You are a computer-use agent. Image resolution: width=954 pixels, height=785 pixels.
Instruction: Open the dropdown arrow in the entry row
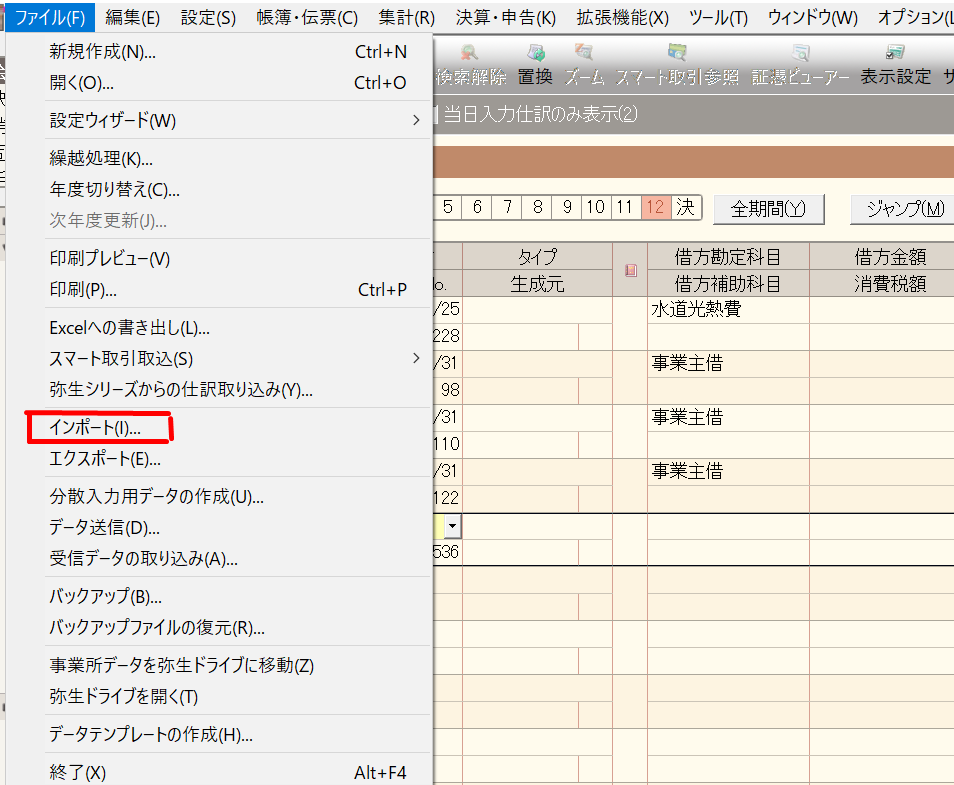(x=453, y=525)
